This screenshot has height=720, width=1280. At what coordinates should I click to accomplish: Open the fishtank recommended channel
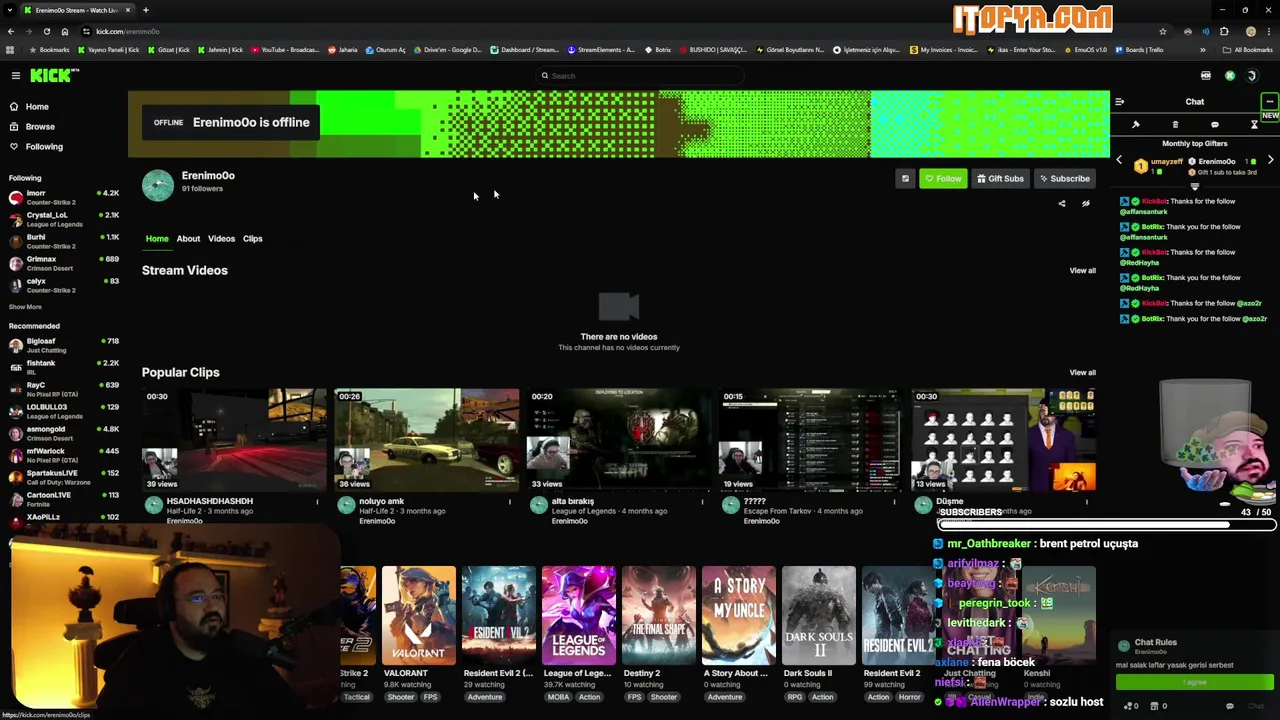[x=62, y=368]
